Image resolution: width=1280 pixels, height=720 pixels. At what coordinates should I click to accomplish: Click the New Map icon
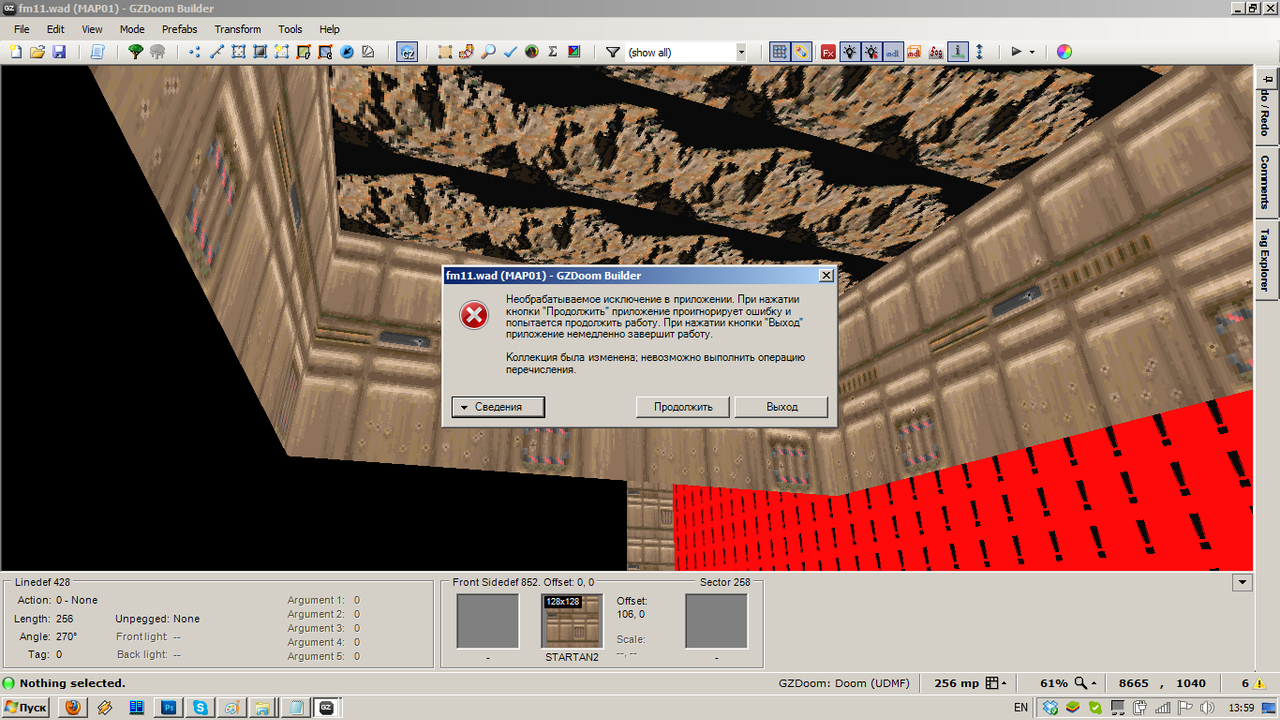click(16, 52)
